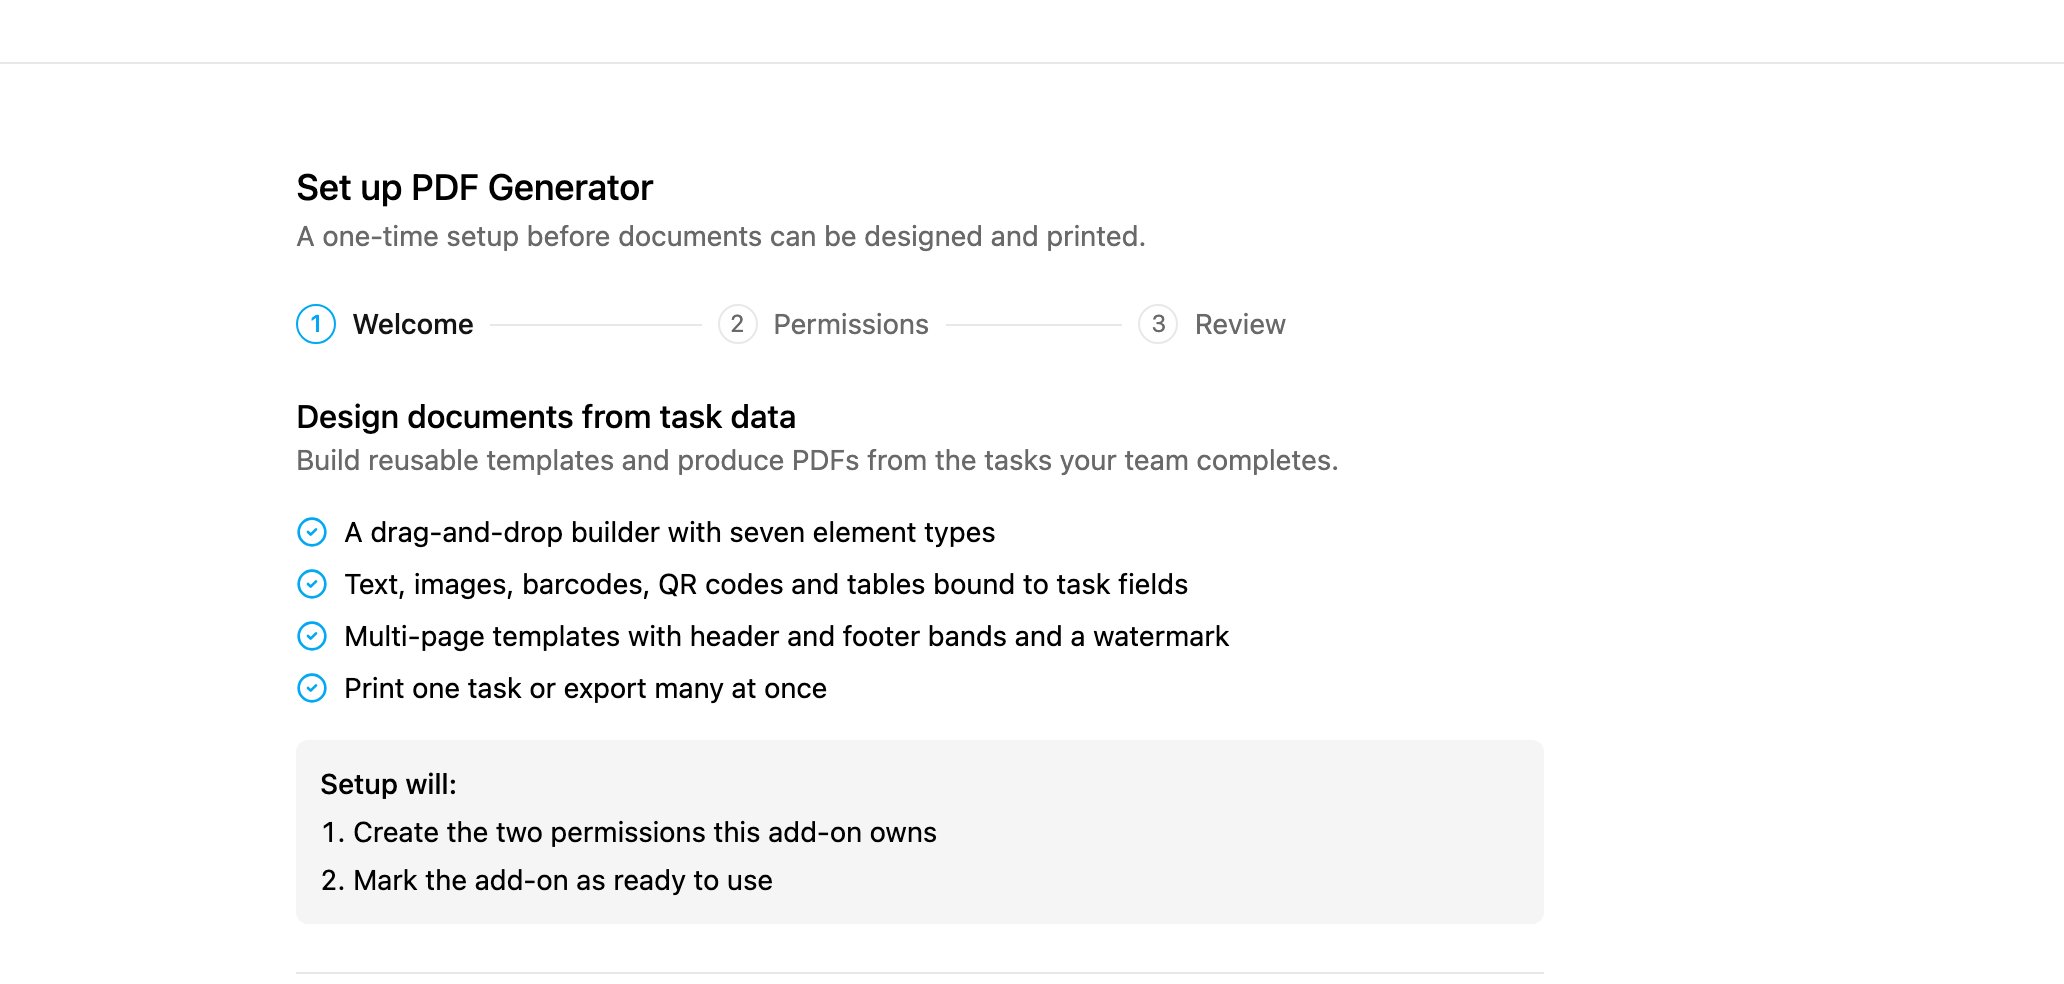The image size is (2064, 984).
Task: Click the step 1 circle icon
Action: [x=316, y=324]
